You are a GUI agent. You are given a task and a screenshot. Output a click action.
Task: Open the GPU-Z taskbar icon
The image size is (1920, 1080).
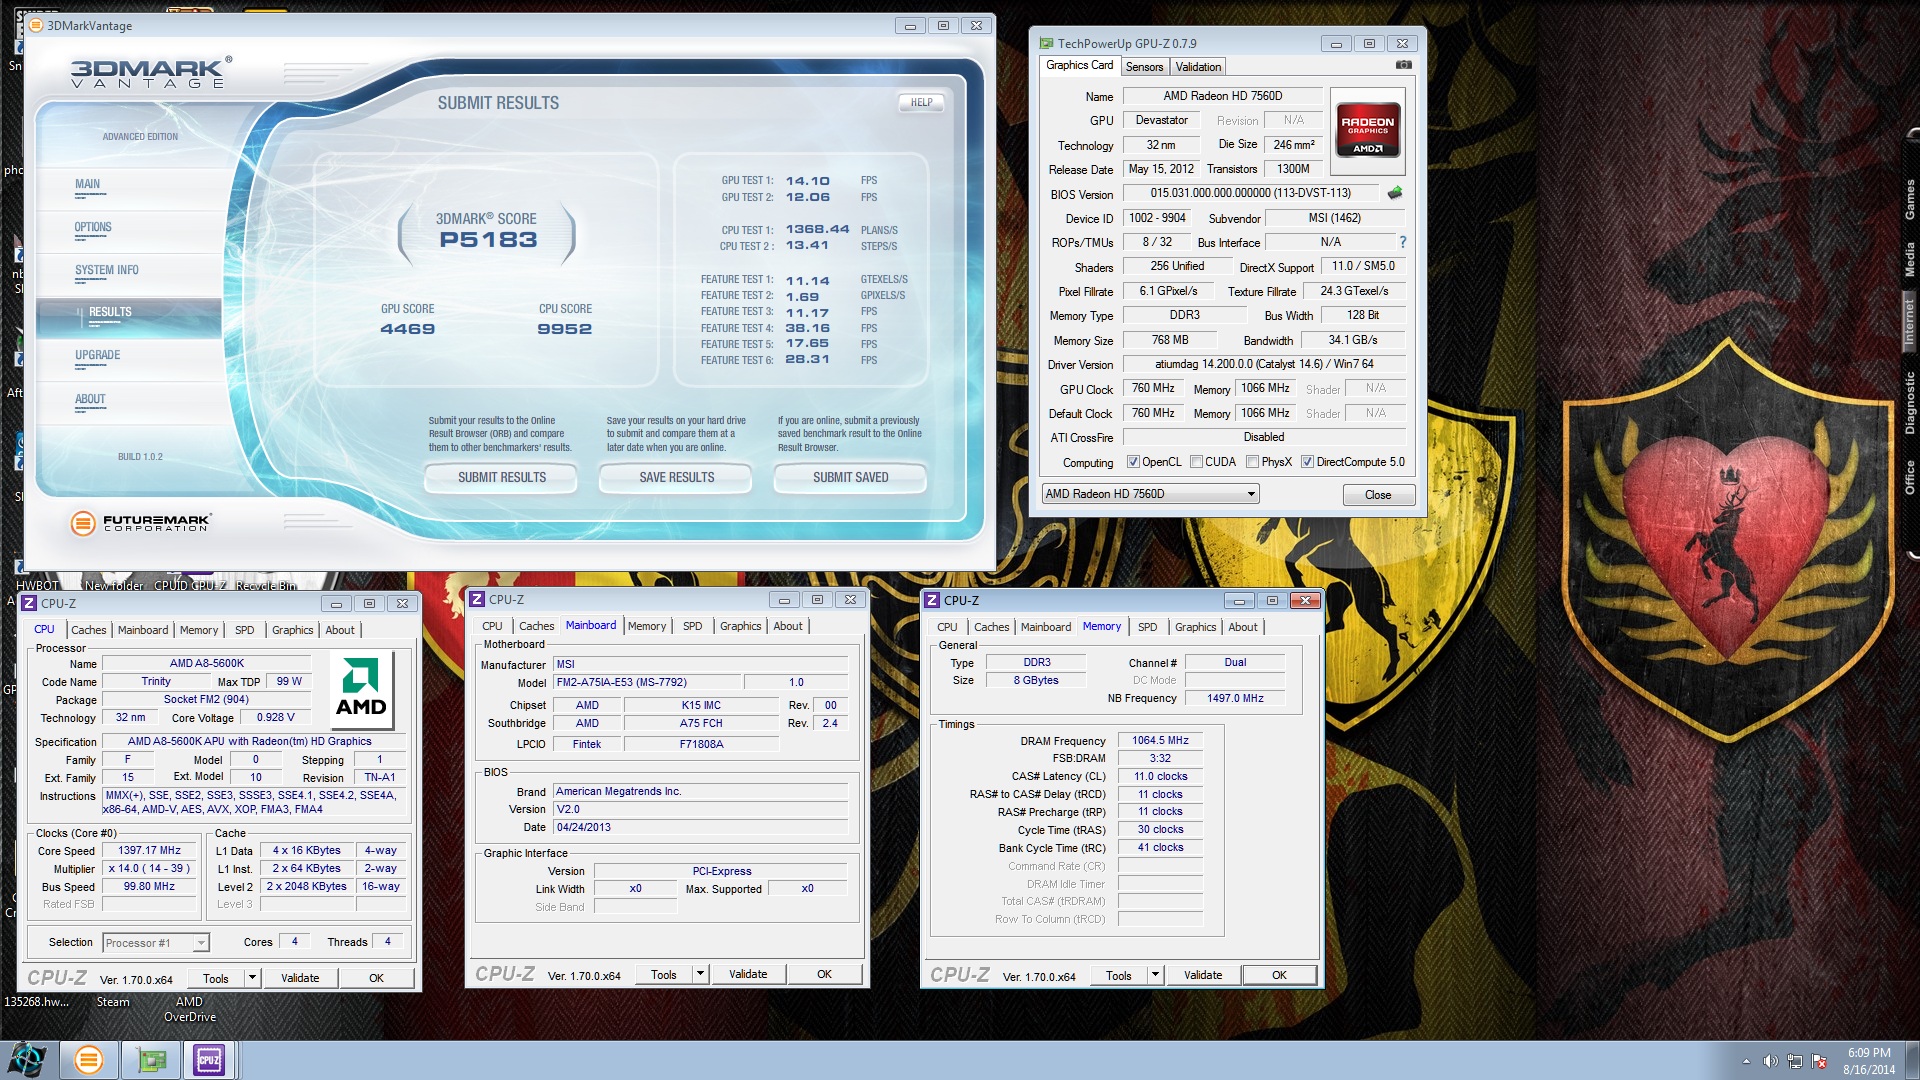pos(150,1060)
